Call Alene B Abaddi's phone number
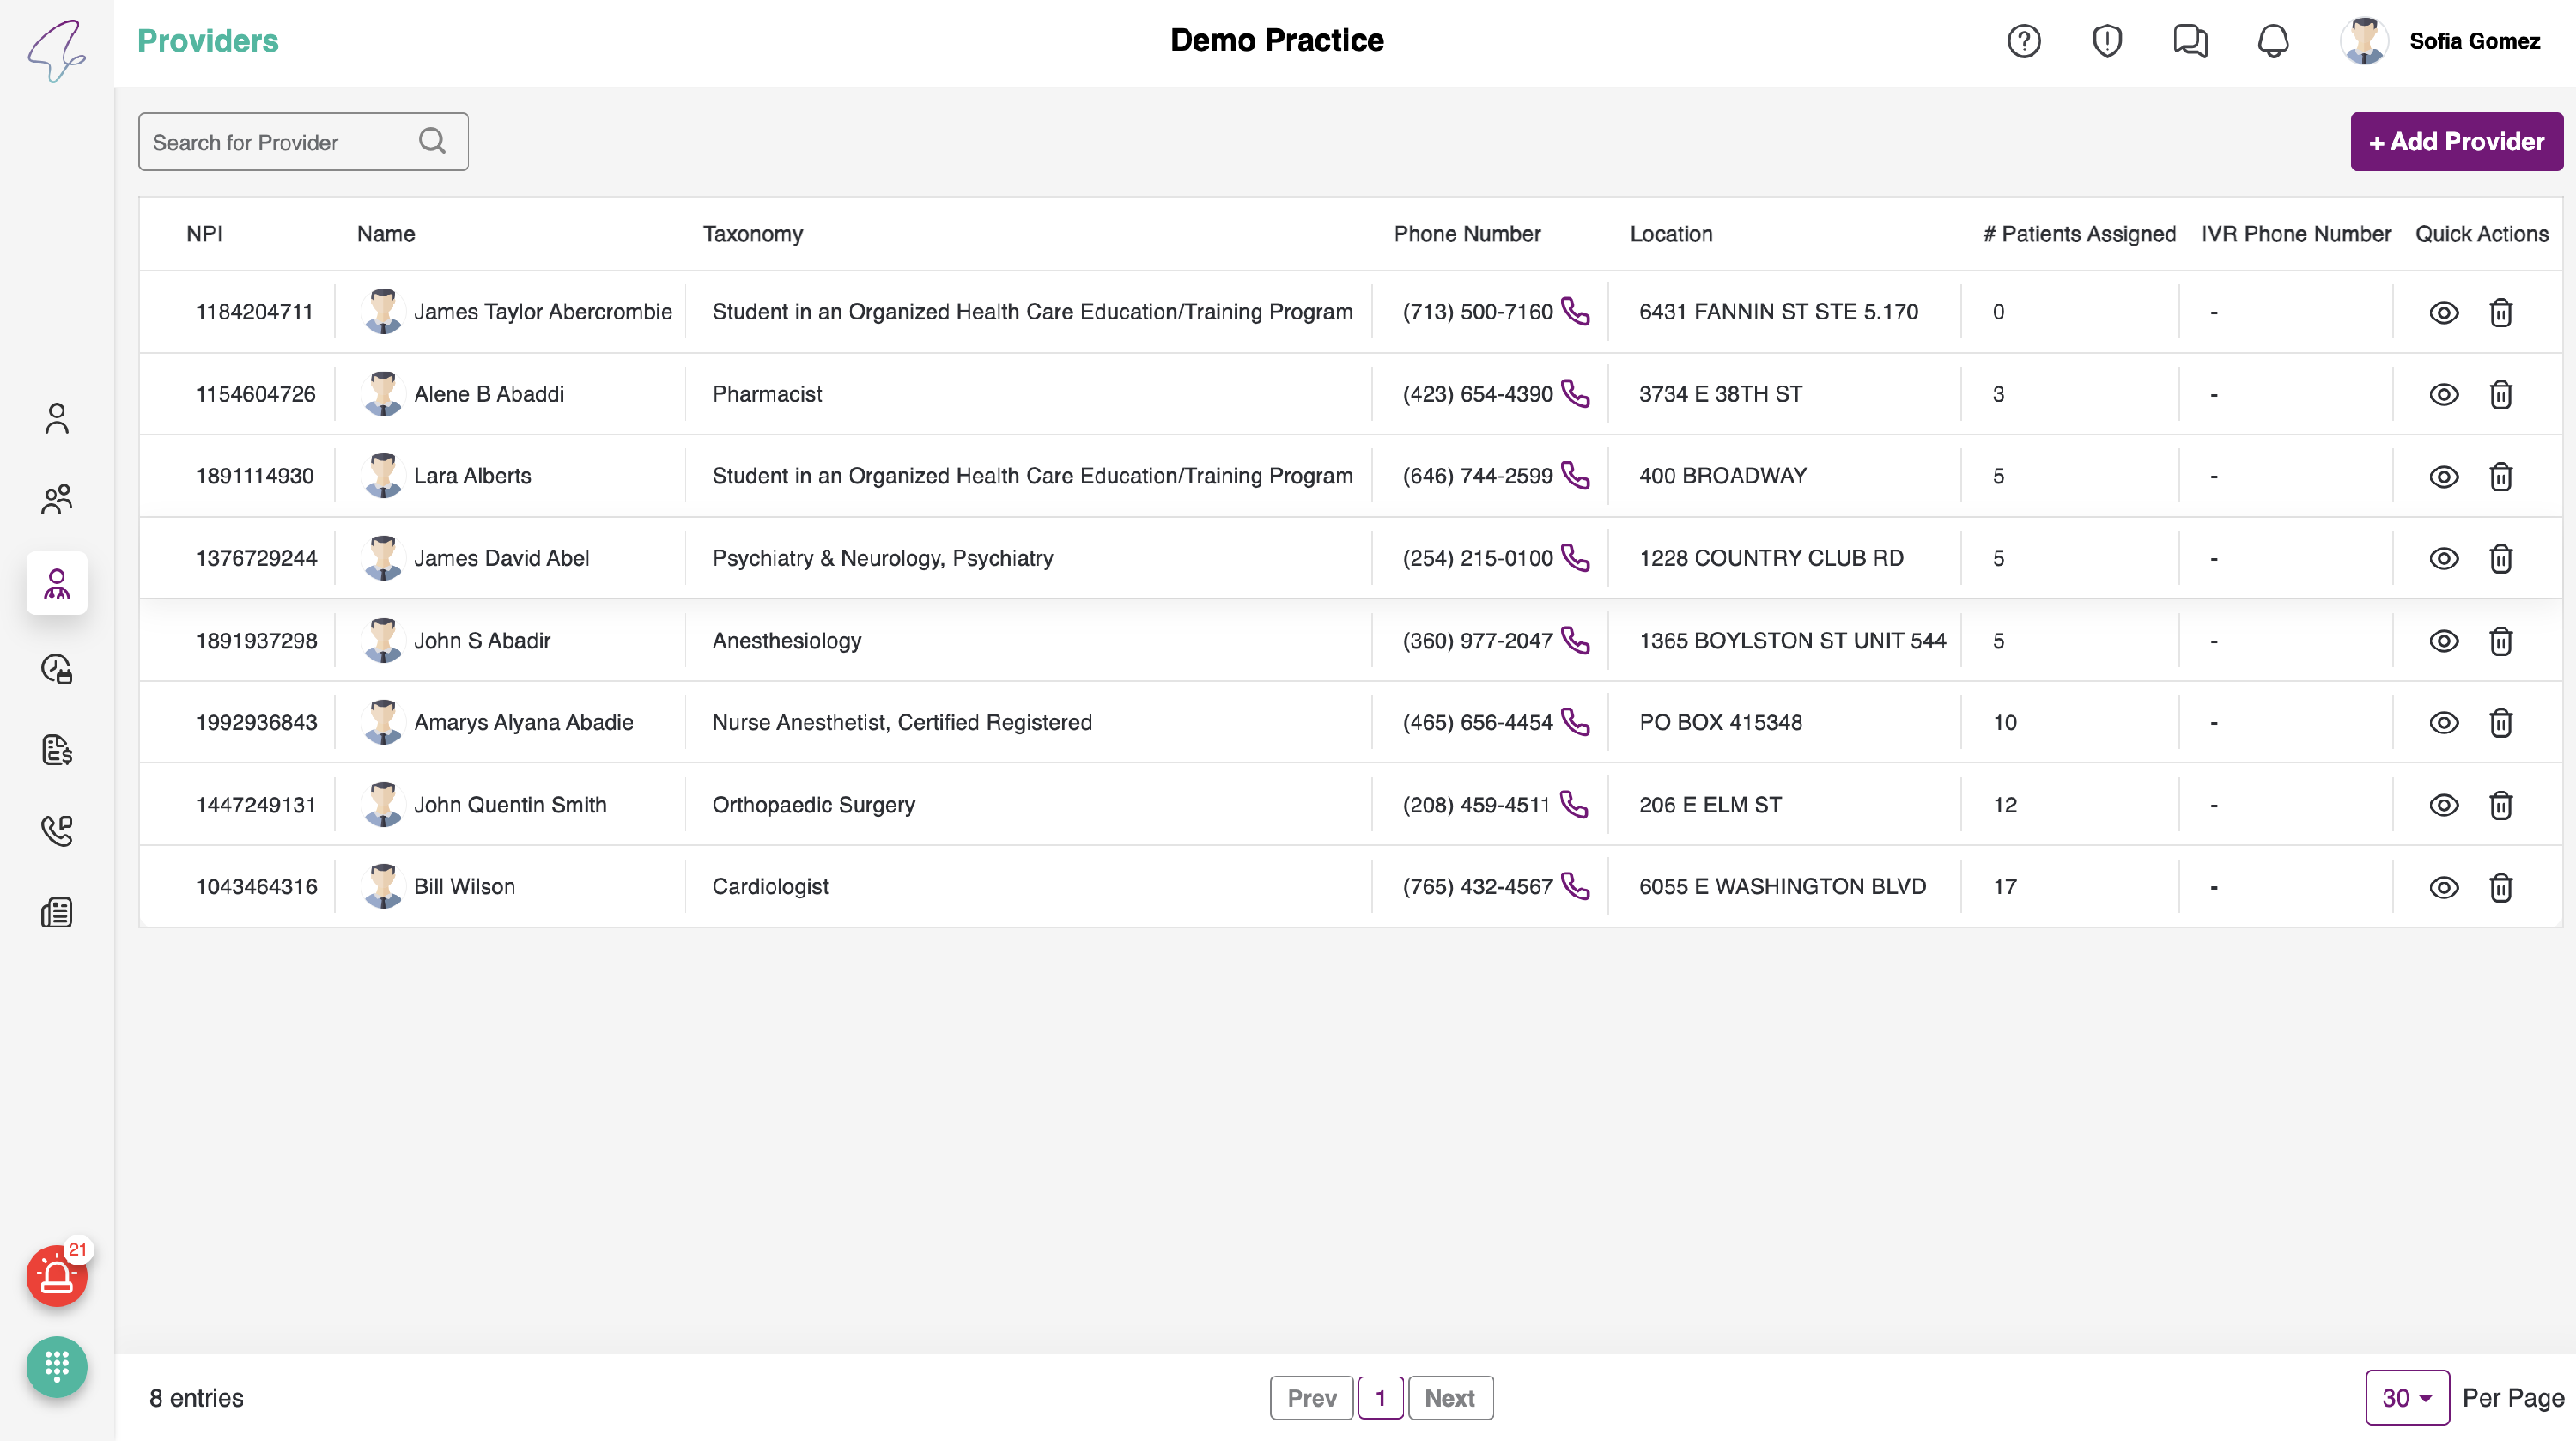The width and height of the screenshot is (2576, 1441). pyautogui.click(x=1575, y=394)
